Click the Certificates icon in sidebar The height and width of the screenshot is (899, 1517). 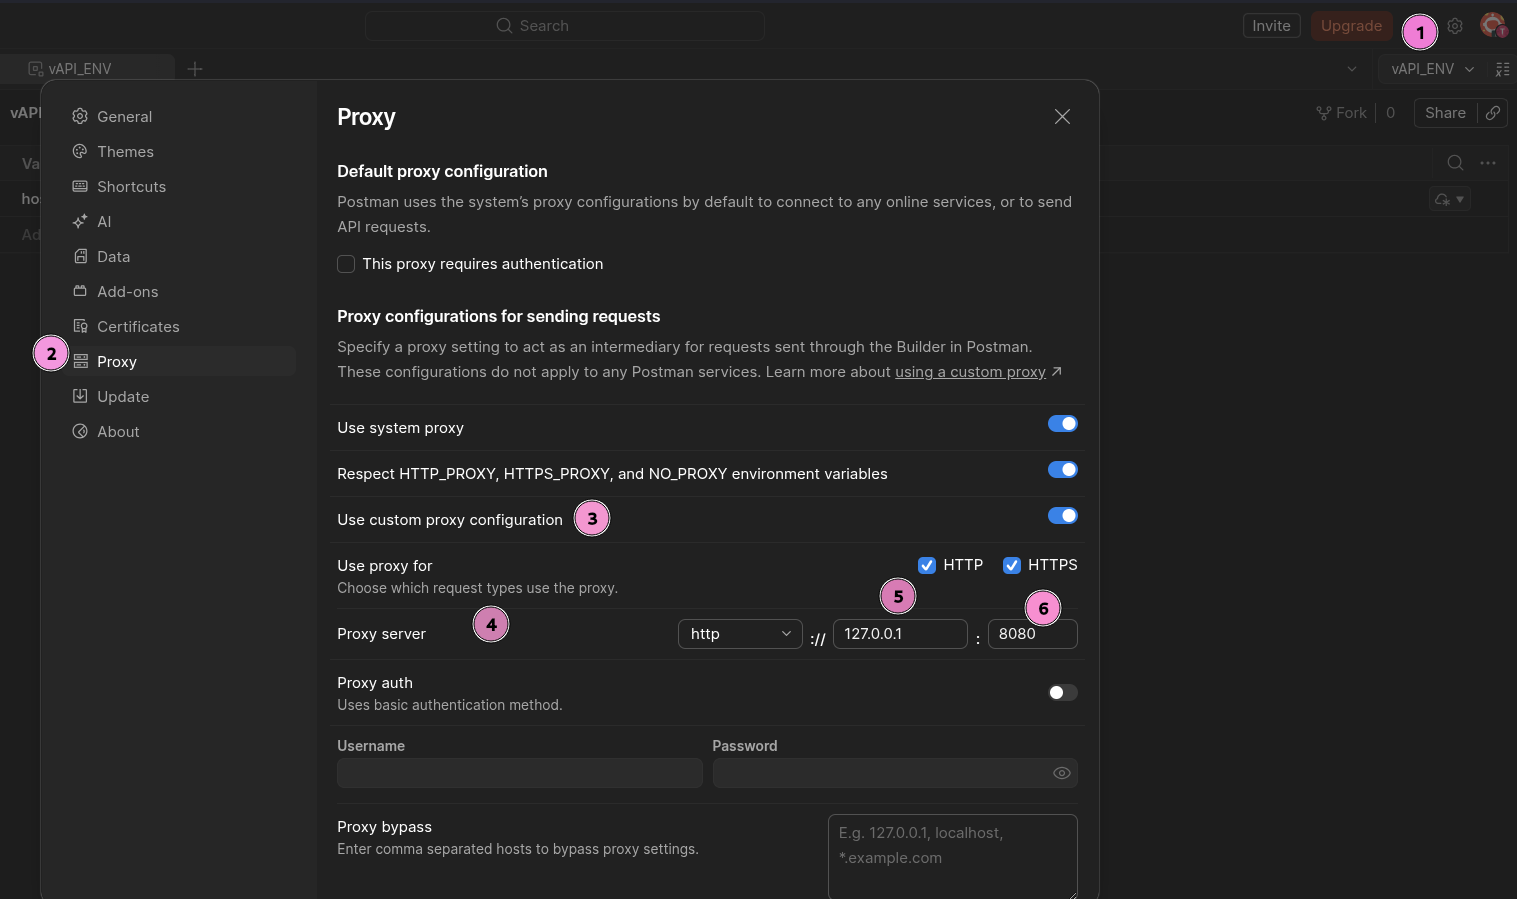pos(80,327)
